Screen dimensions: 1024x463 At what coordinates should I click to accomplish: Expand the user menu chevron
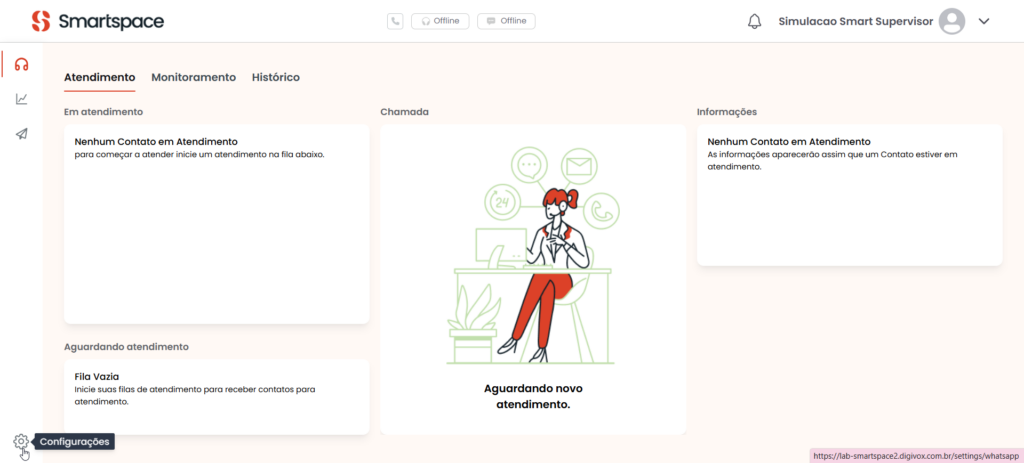tap(984, 21)
